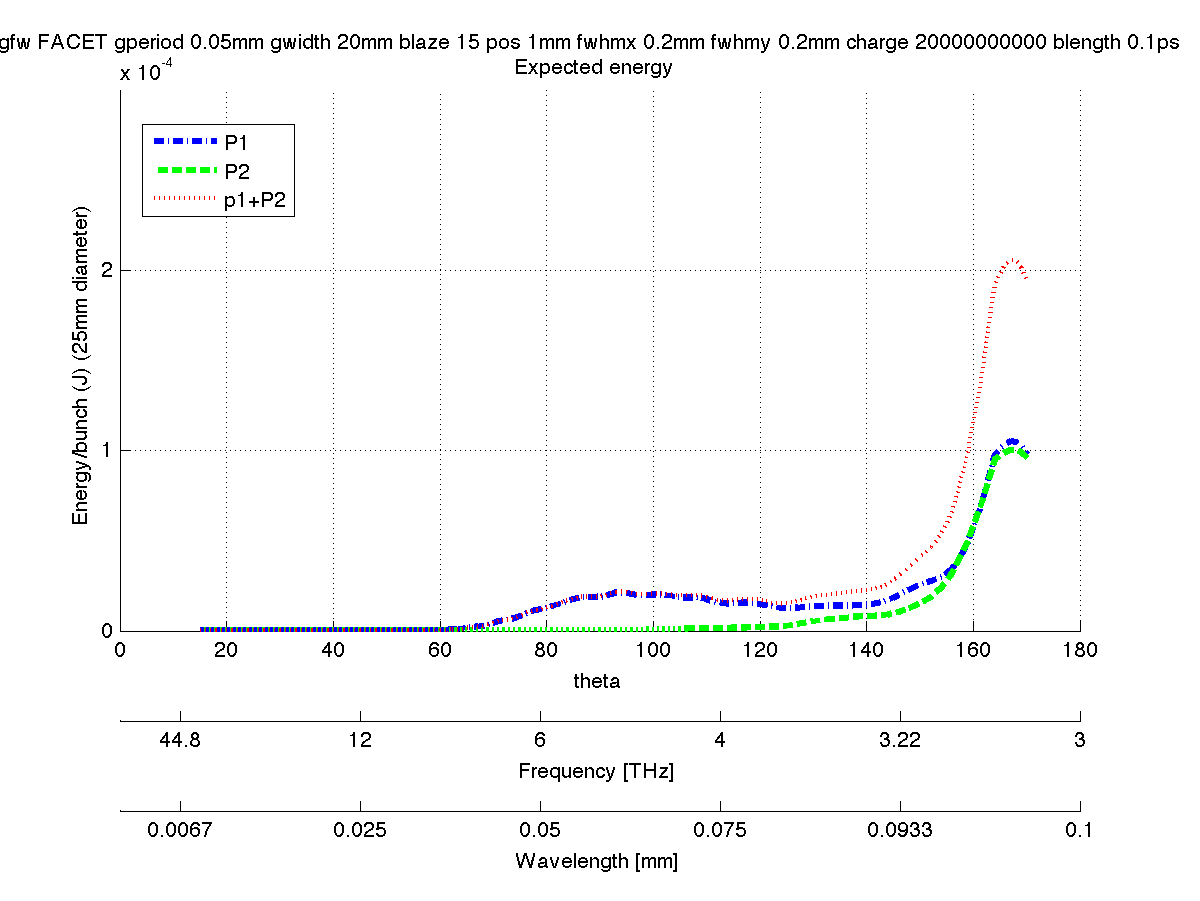This screenshot has height=901, width=1200.
Task: Click the frequency tick 44.8
Action: click(x=180, y=741)
